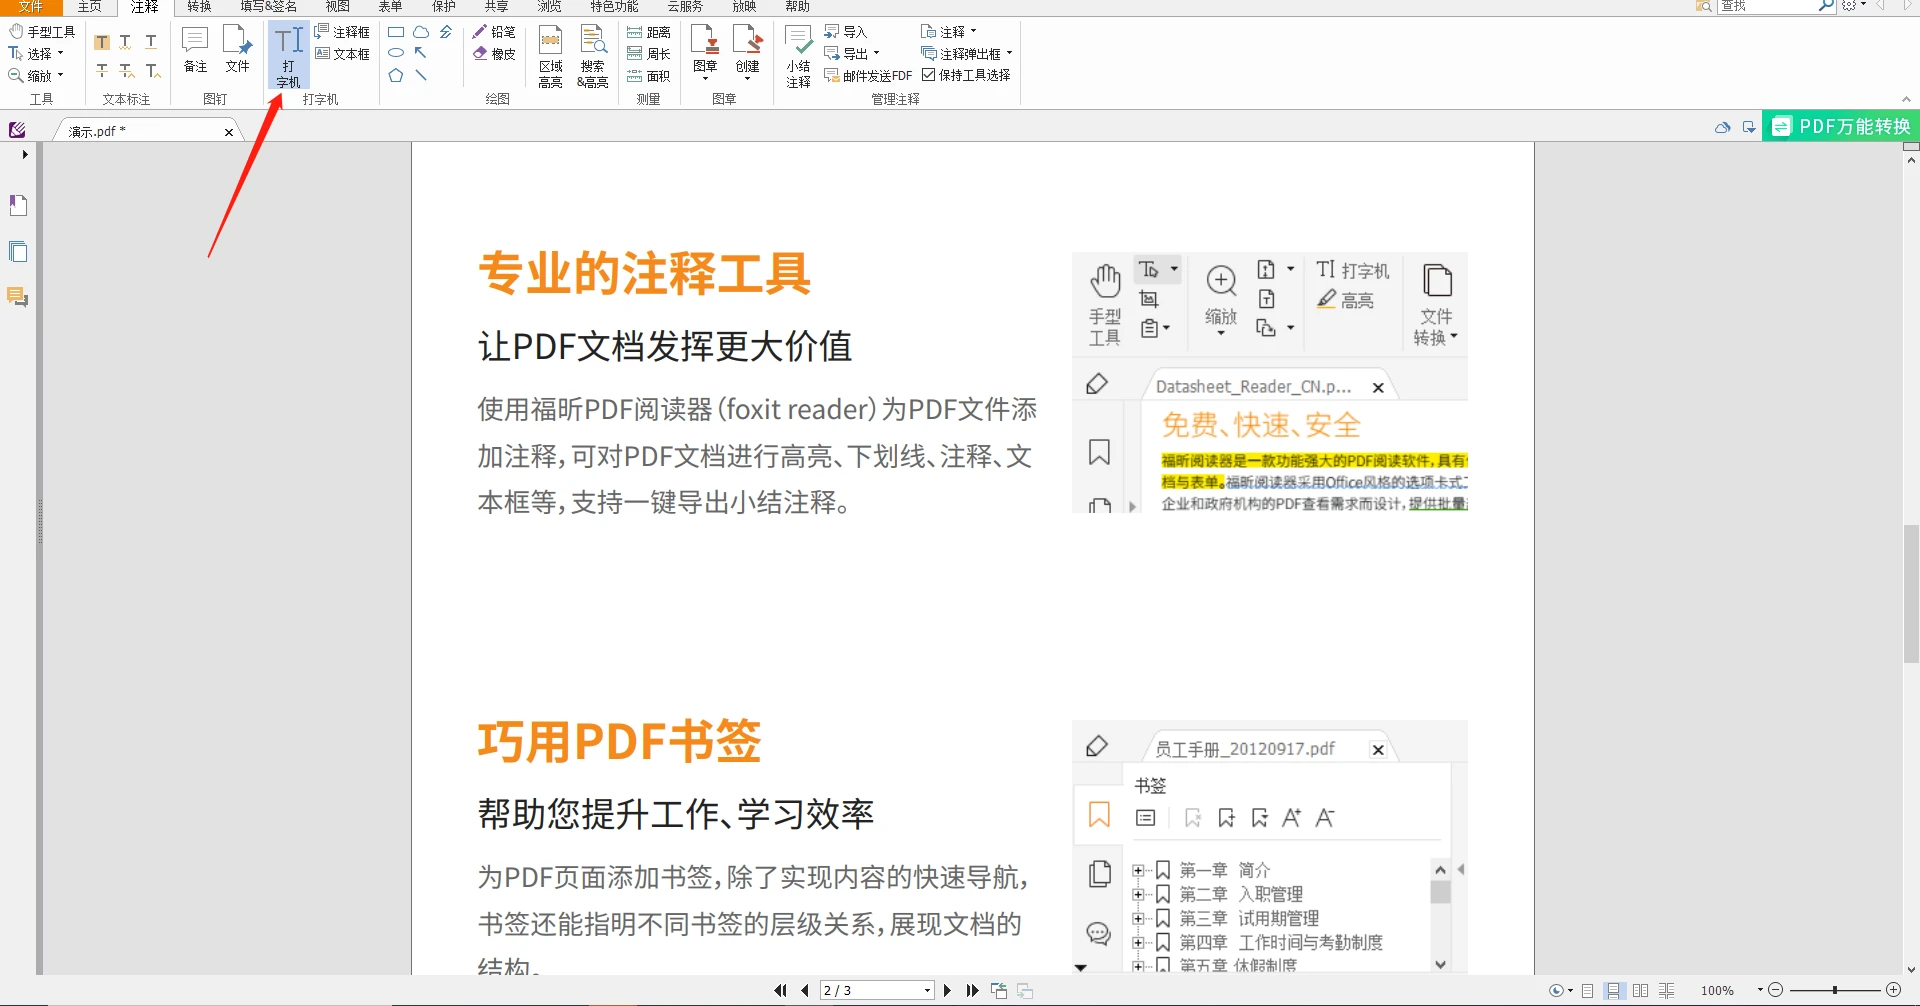Switch to facing pages layout mode

click(1641, 990)
